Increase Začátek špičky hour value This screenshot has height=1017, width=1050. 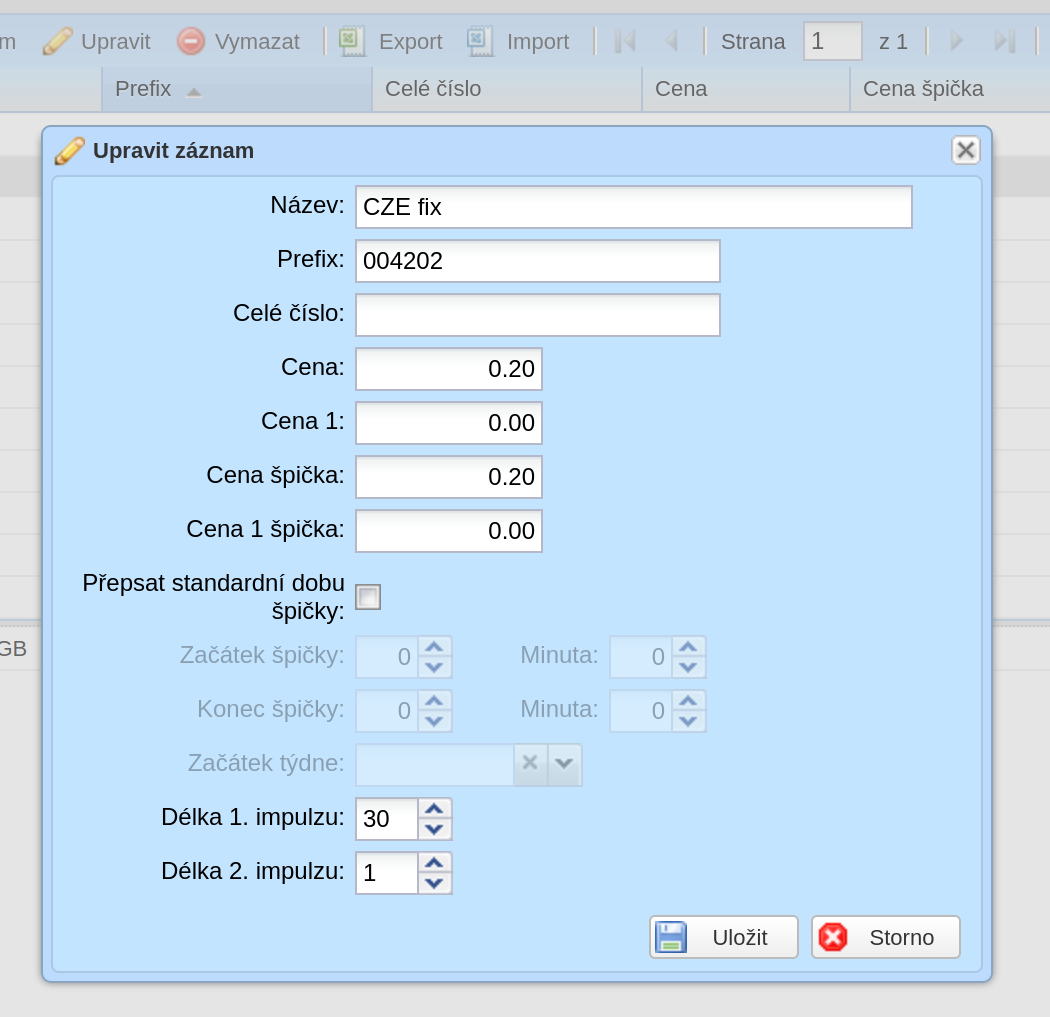[x=435, y=647]
